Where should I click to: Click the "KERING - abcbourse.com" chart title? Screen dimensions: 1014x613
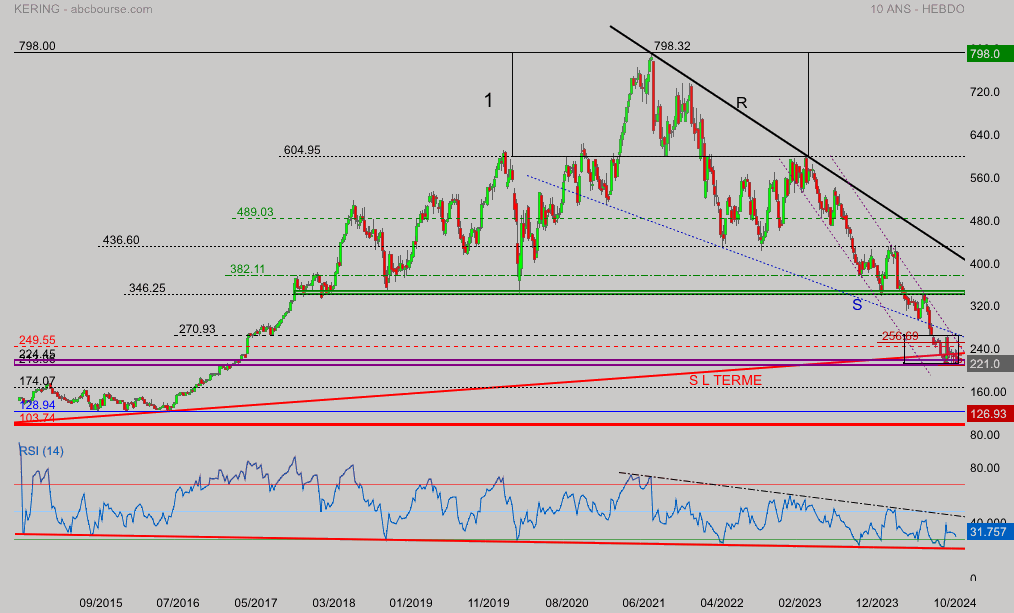coord(83,9)
